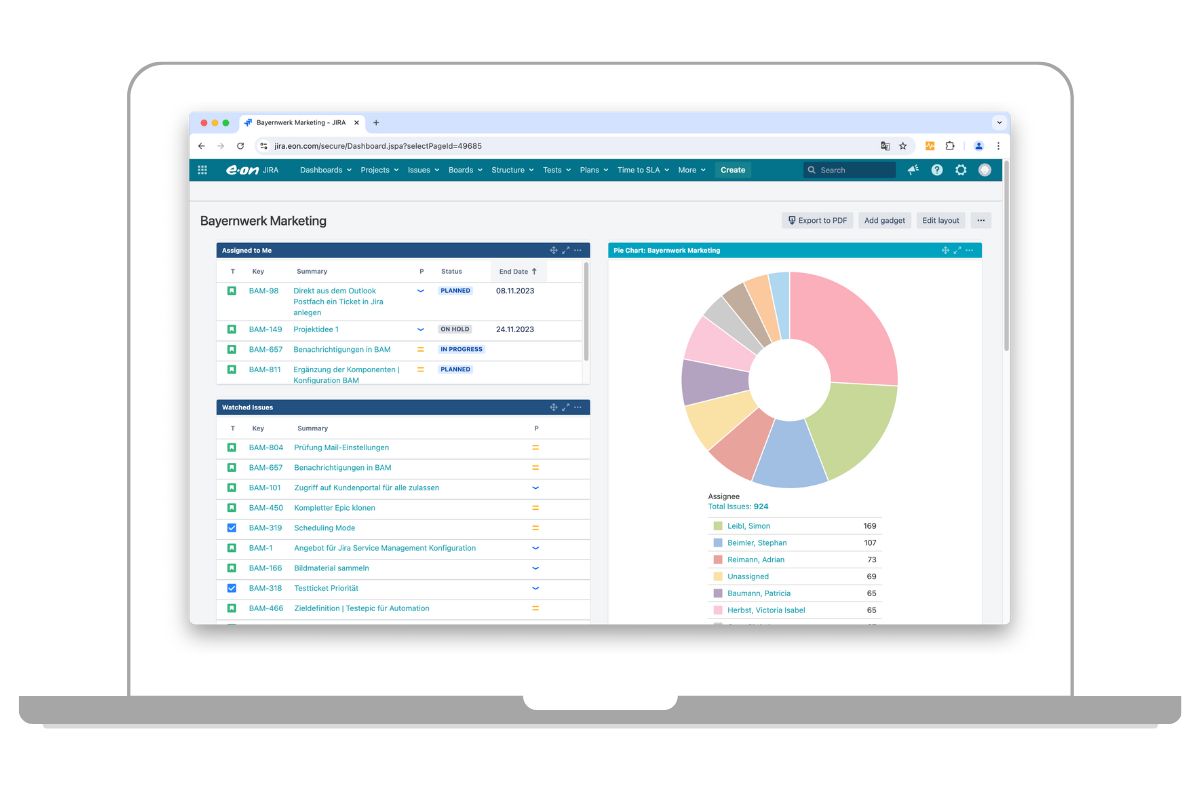Click the priority icon of BAM-804
The width and height of the screenshot is (1200, 790).
pyautogui.click(x=535, y=447)
